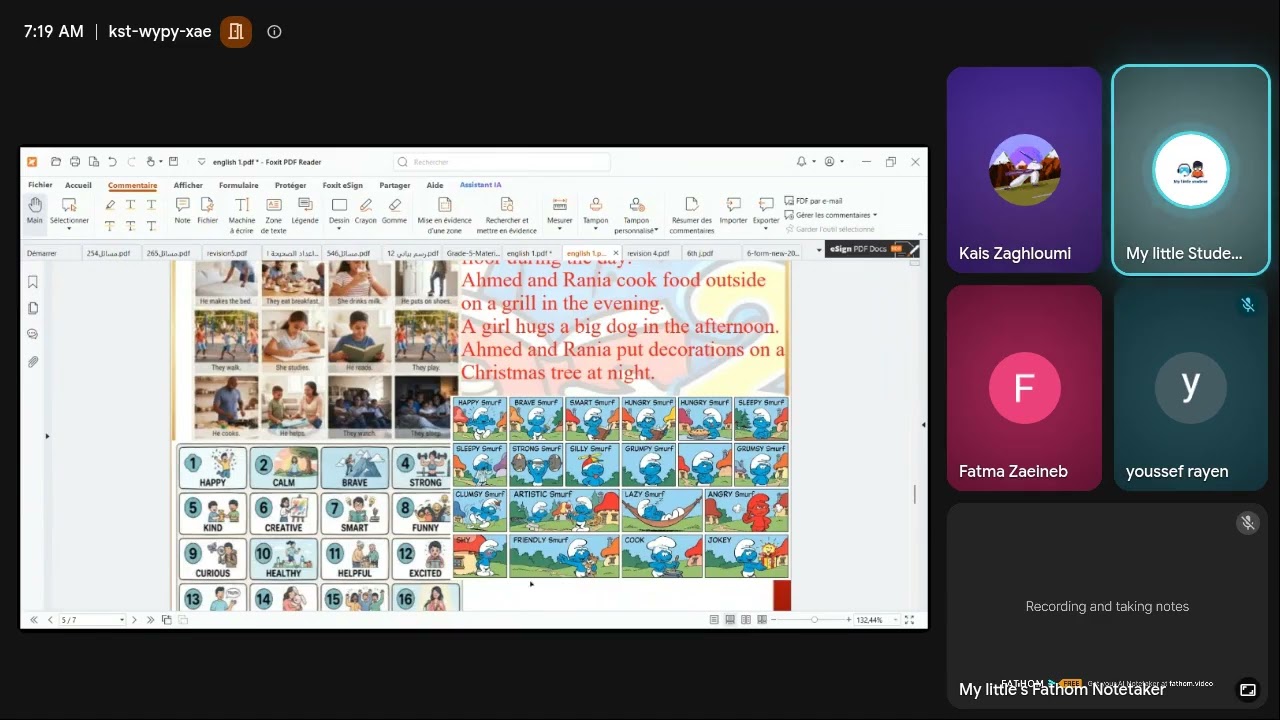
Task: Switch to continuous facing view mode
Action: click(x=762, y=620)
